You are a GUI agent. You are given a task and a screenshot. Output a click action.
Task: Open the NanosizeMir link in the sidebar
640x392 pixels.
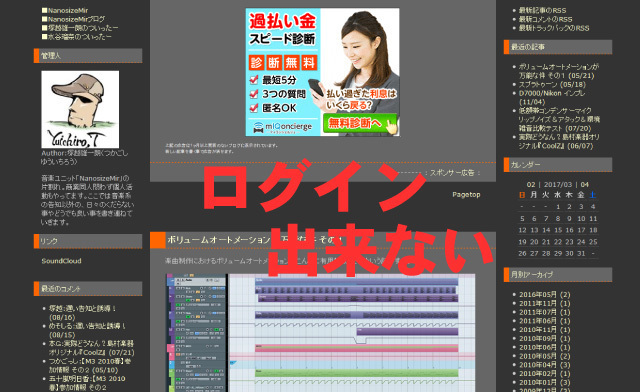click(65, 10)
